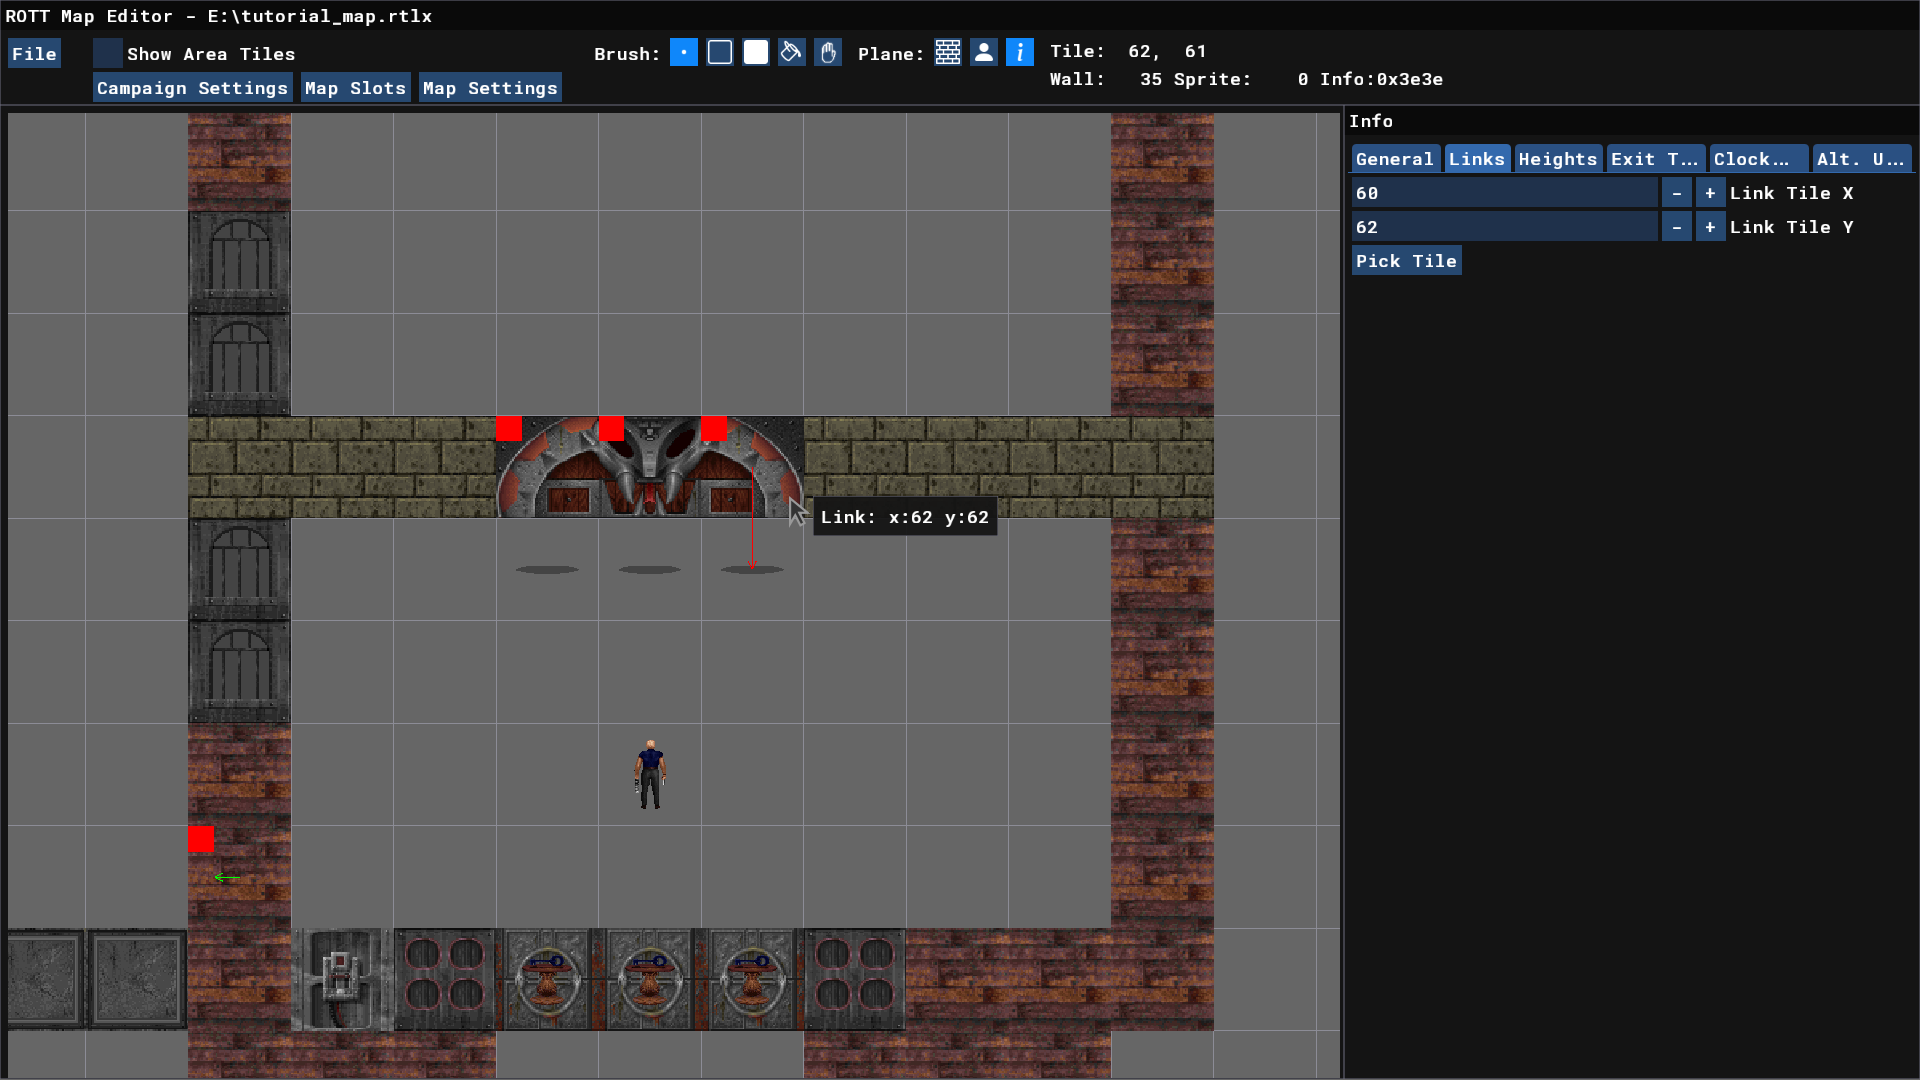This screenshot has width=1920, height=1080.
Task: Open the Map Slots window
Action: coord(355,88)
